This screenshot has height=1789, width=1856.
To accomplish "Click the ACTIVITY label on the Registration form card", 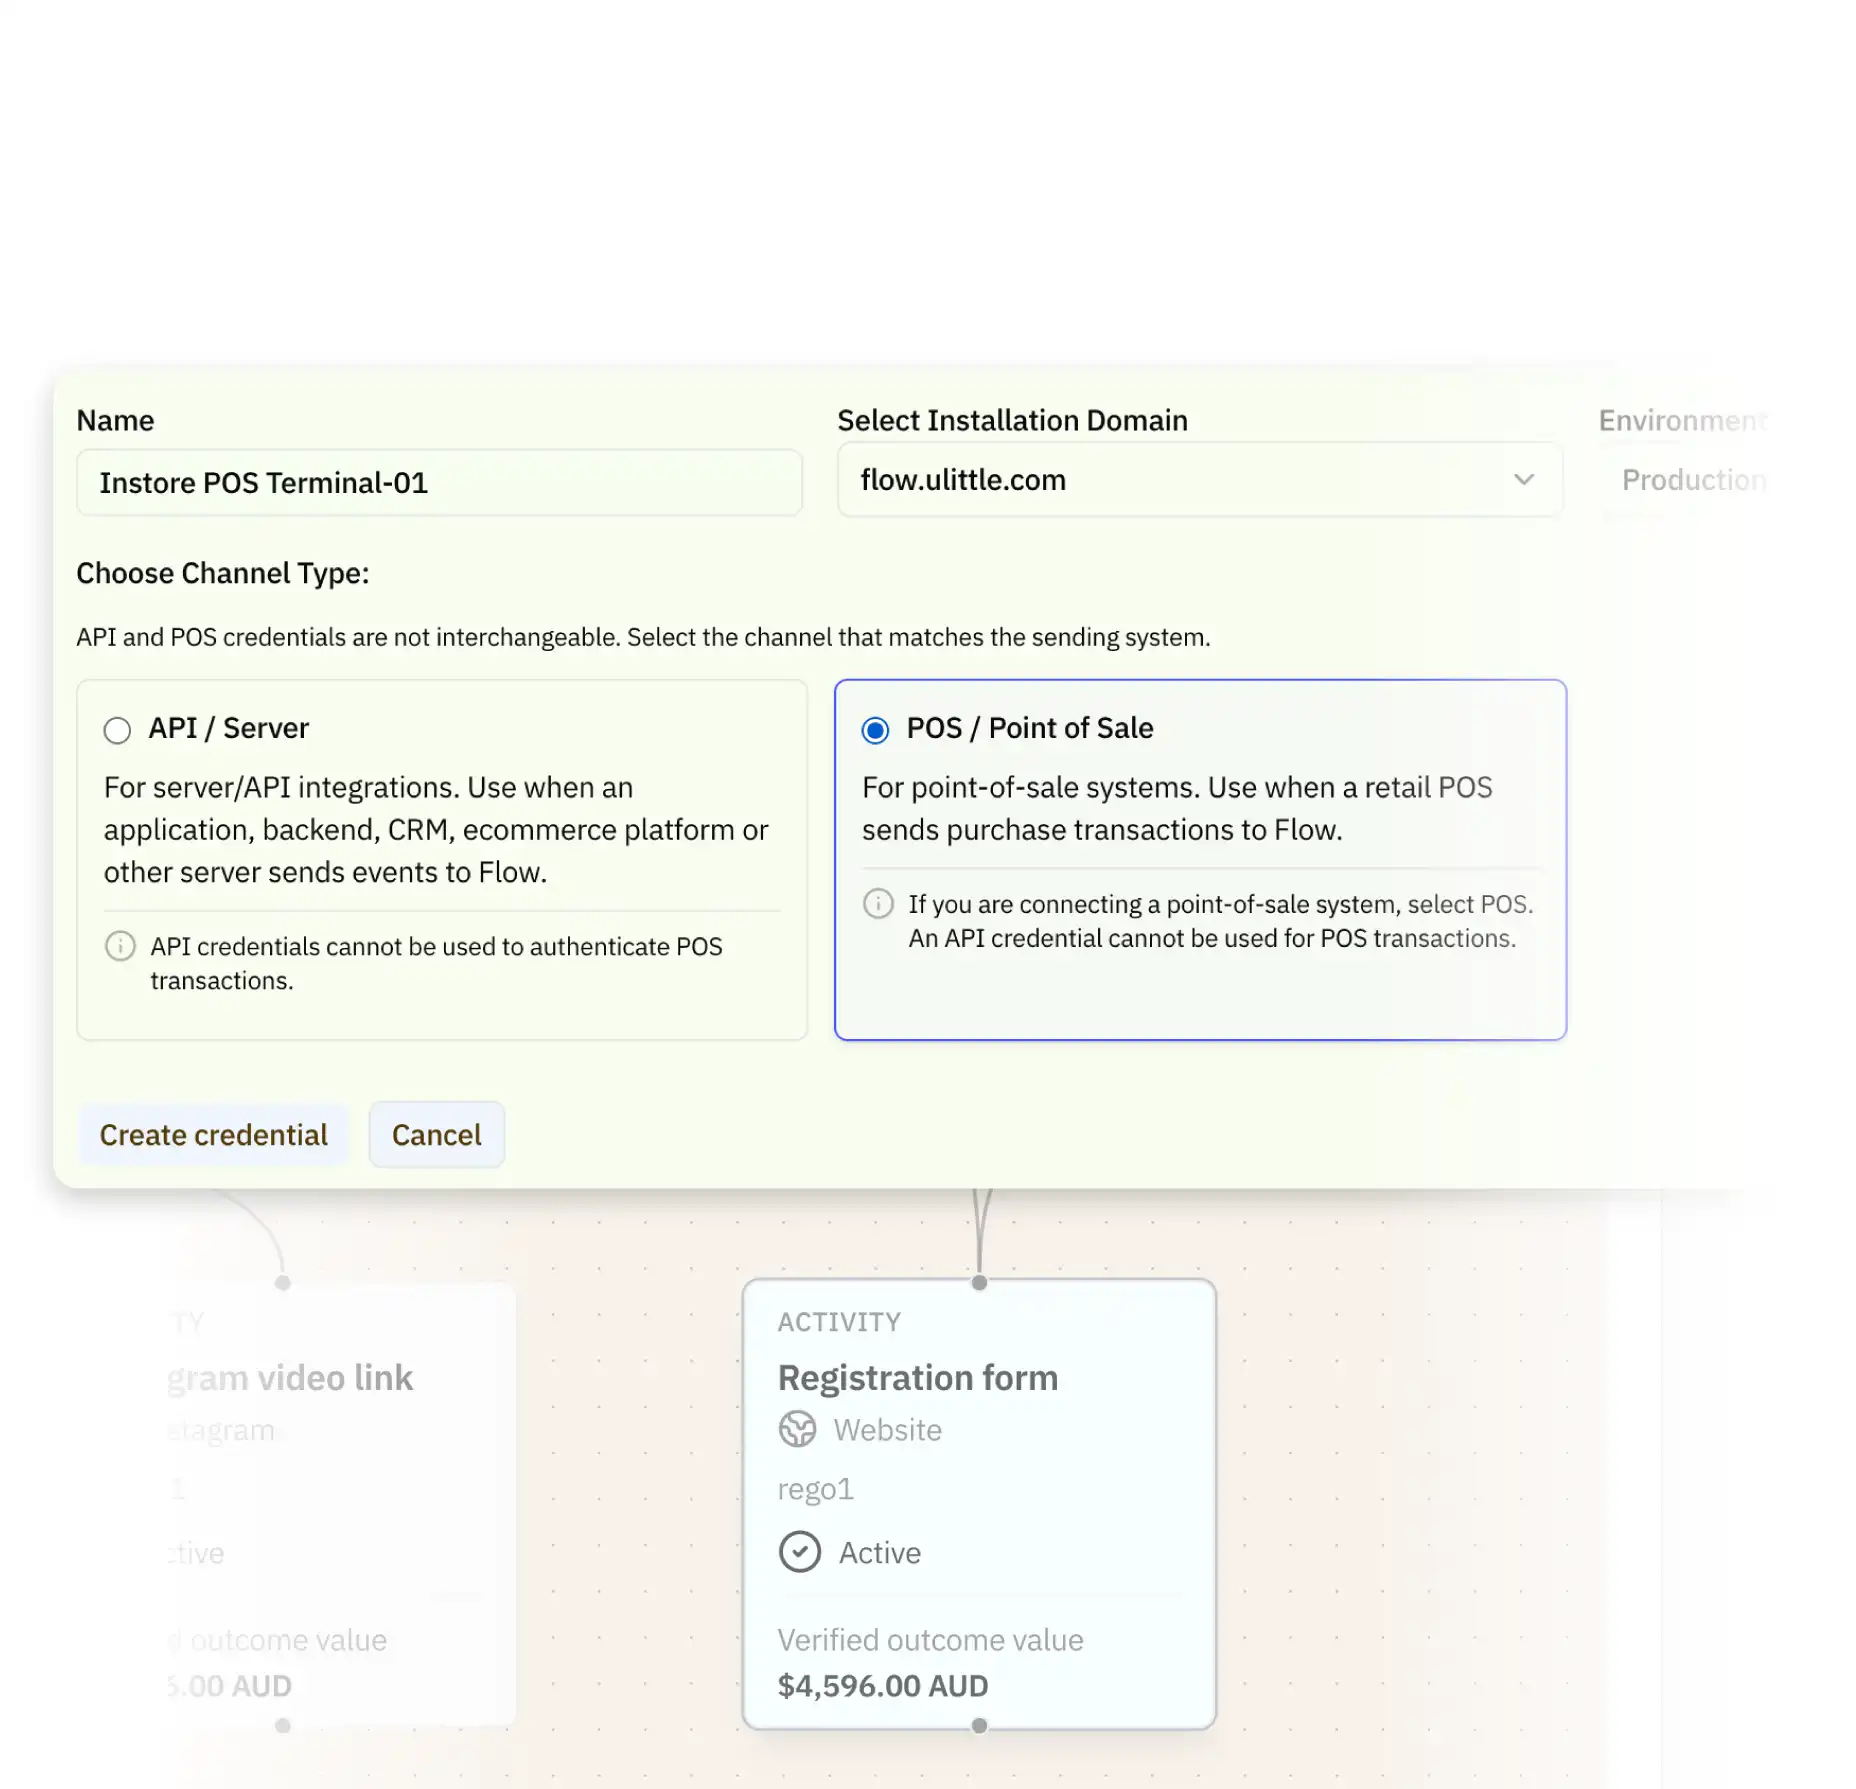I will tap(839, 1322).
